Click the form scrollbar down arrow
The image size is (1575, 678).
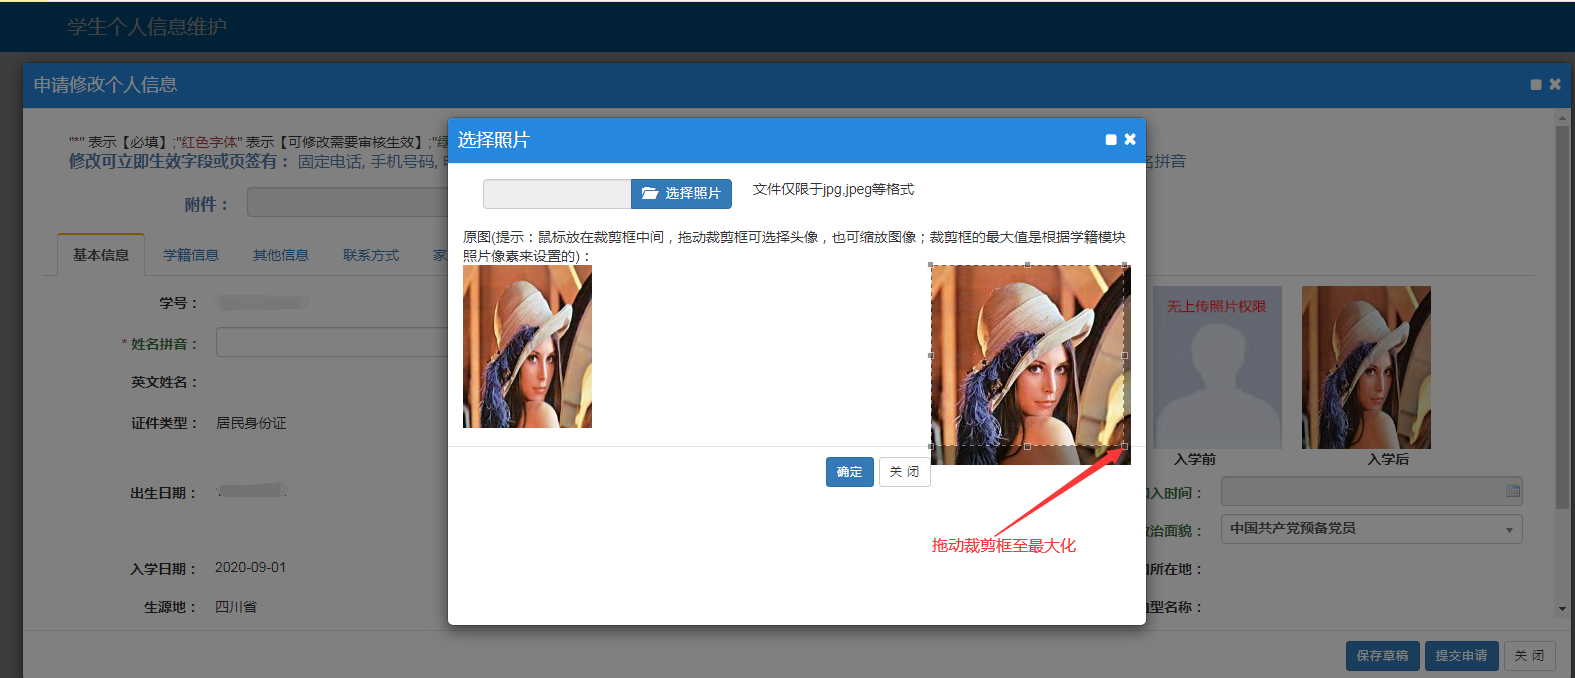(1562, 609)
